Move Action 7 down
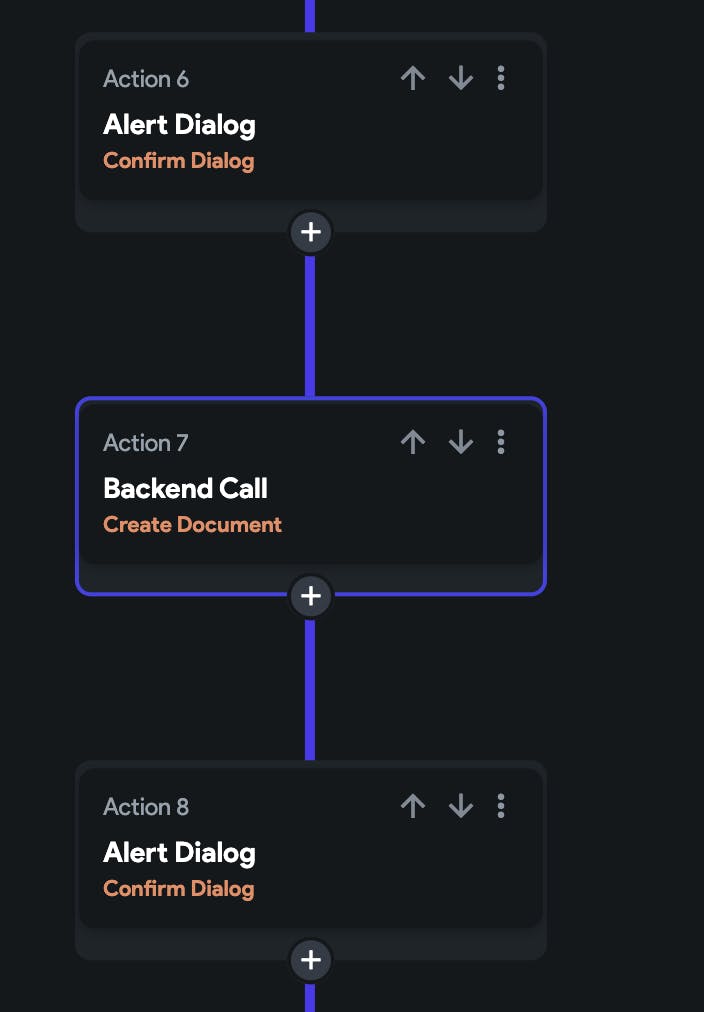704x1012 pixels. [x=460, y=442]
